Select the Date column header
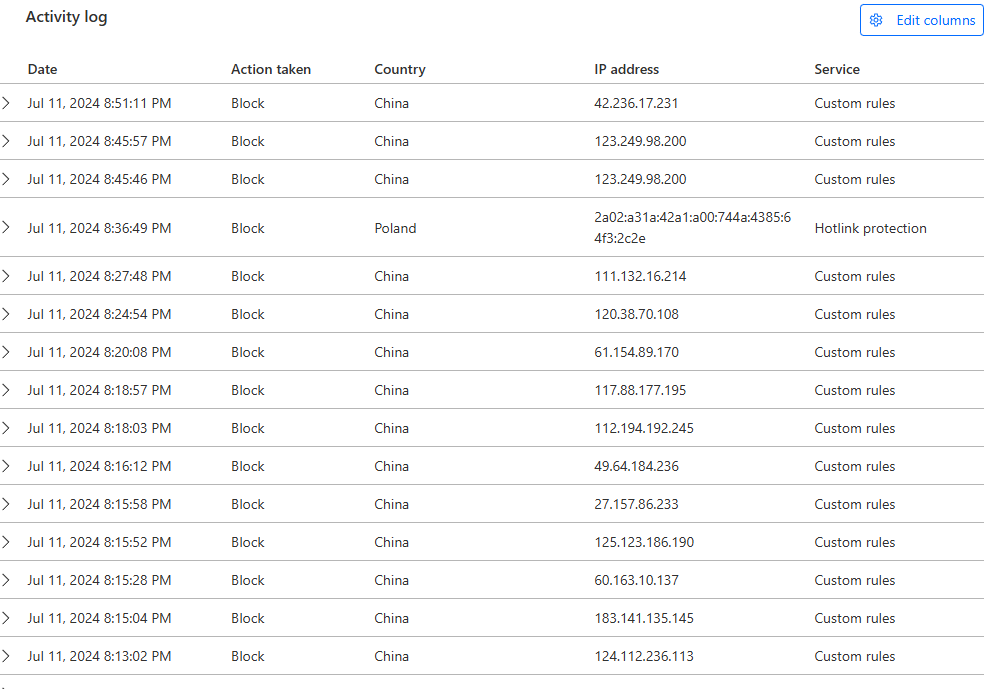 click(x=43, y=69)
